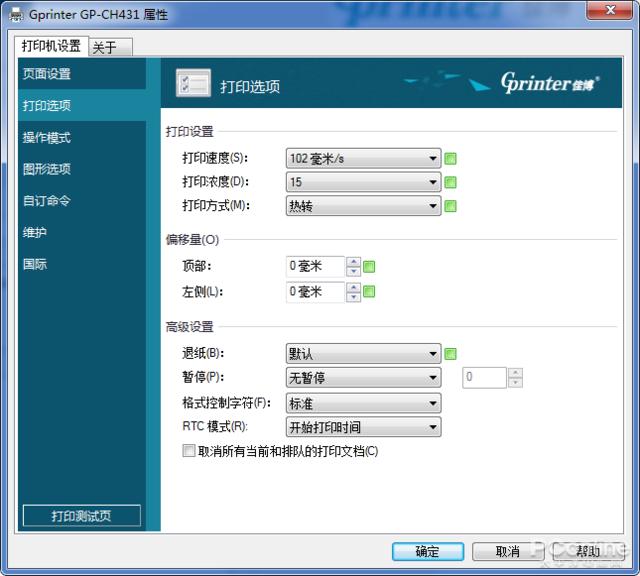This screenshot has width=640, height=576.
Task: Increase the 顶部 offset with up arrow
Action: 353,262
